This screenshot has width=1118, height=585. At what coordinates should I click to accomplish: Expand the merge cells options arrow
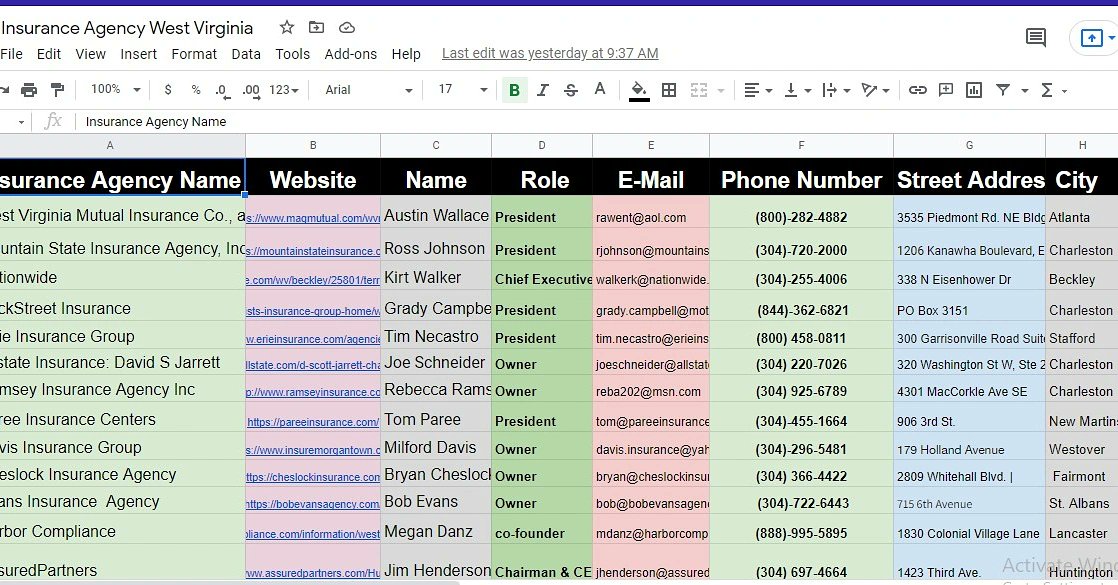pyautogui.click(x=721, y=91)
